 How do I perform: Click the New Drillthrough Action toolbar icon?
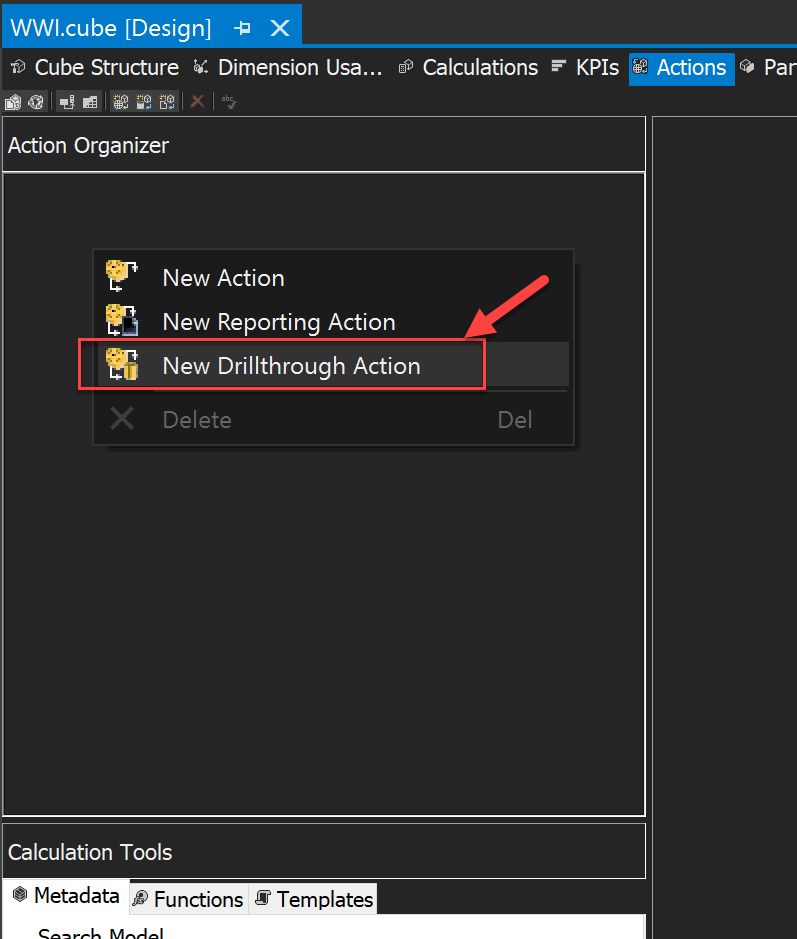click(x=166, y=101)
